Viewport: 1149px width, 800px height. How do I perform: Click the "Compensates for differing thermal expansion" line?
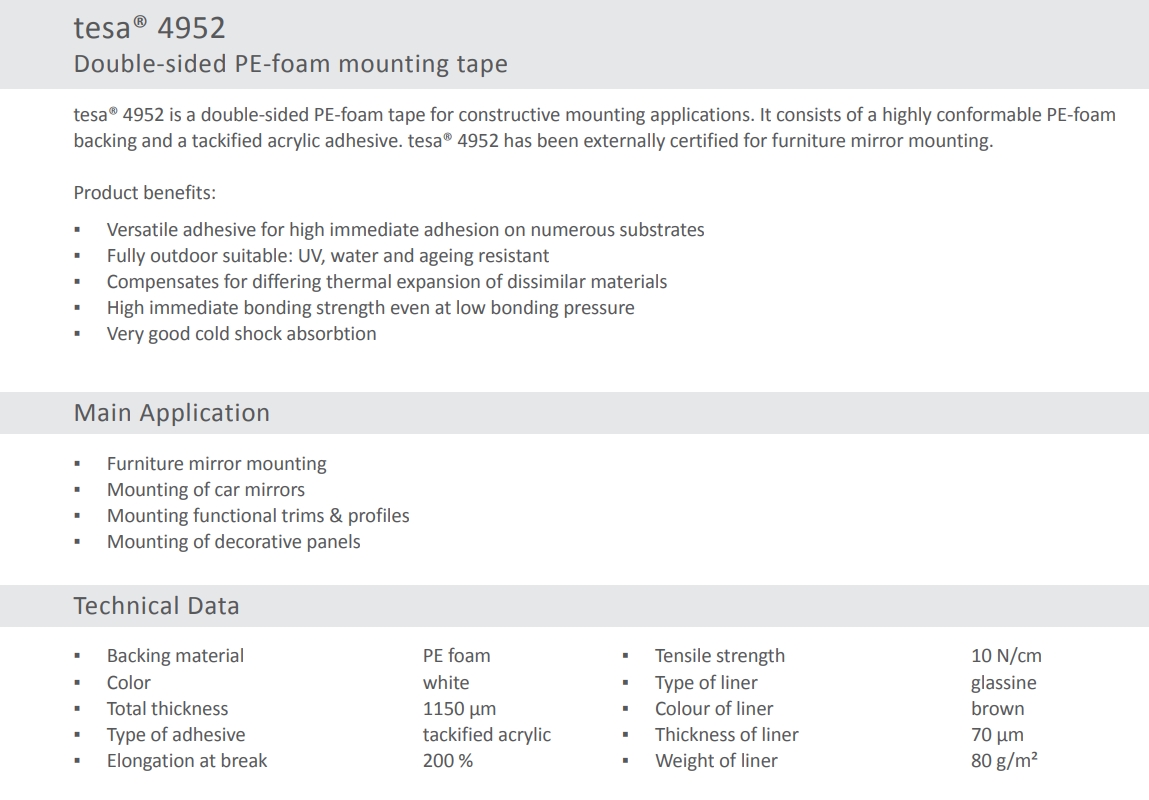pyautogui.click(x=386, y=282)
